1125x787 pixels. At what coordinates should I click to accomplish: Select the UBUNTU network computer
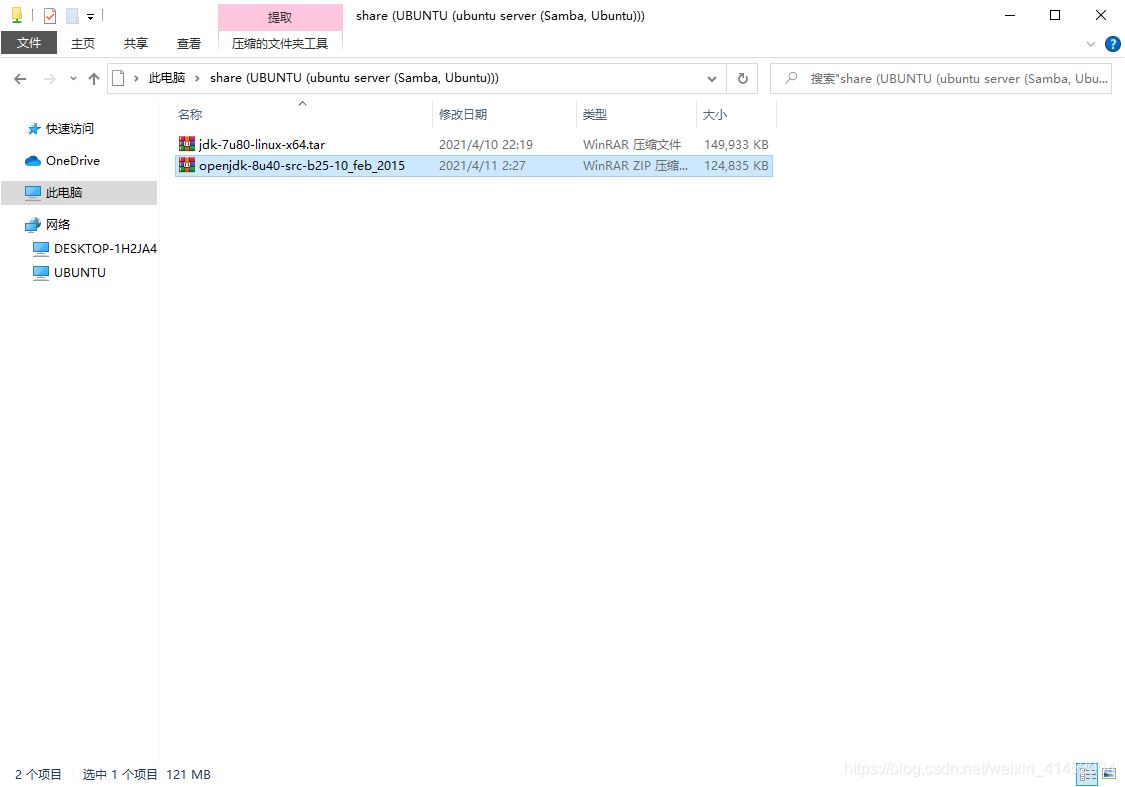(79, 272)
